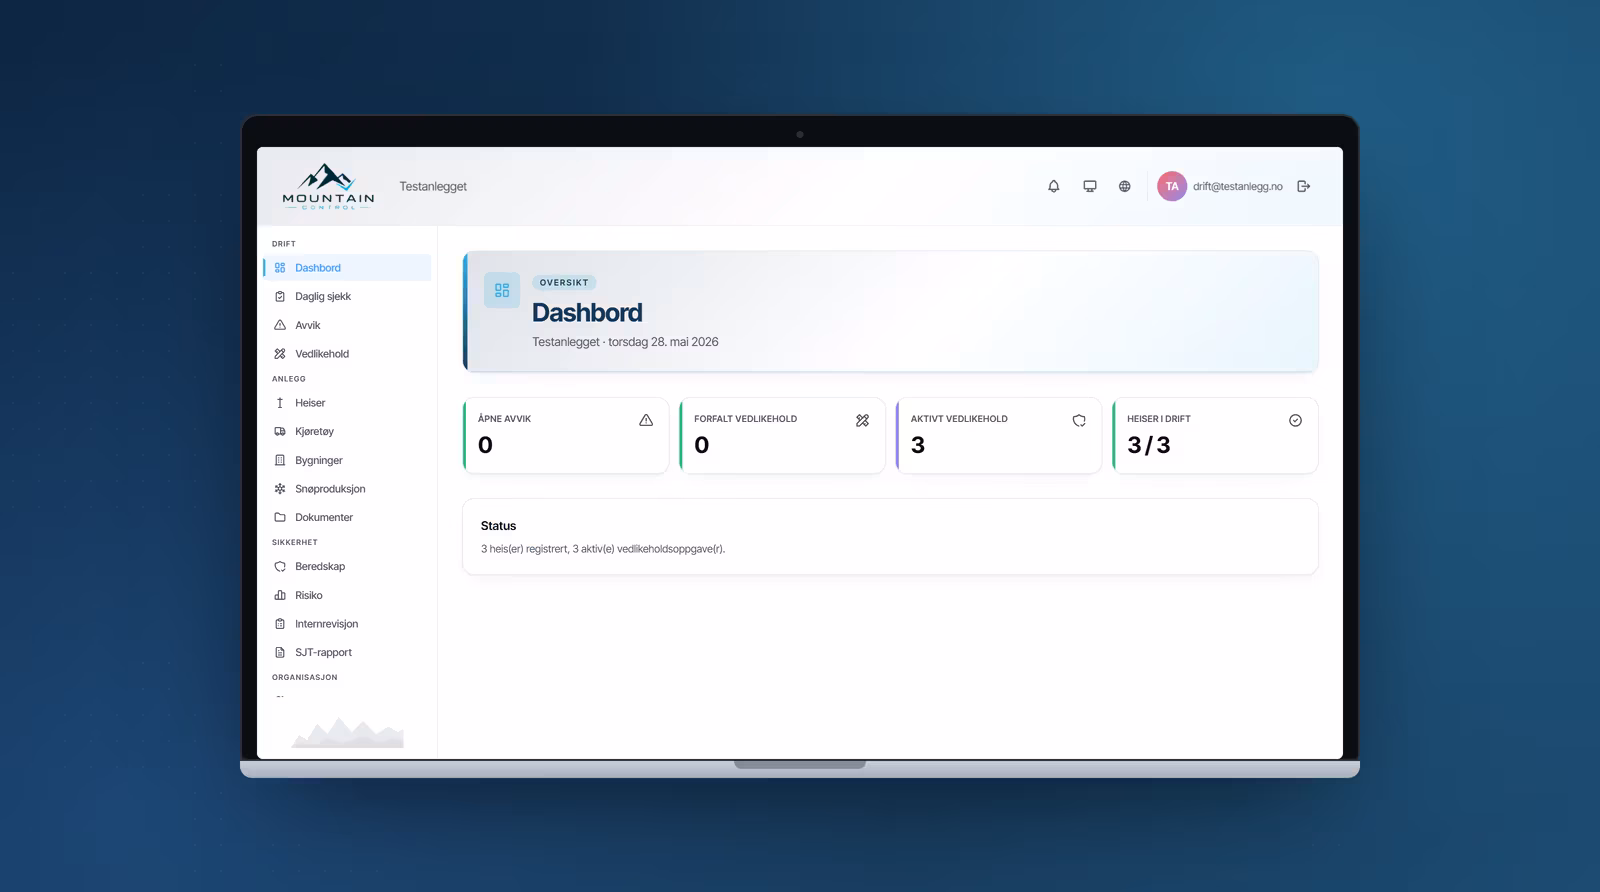
Task: Click the drift@testanlegg.no account email
Action: (1237, 186)
